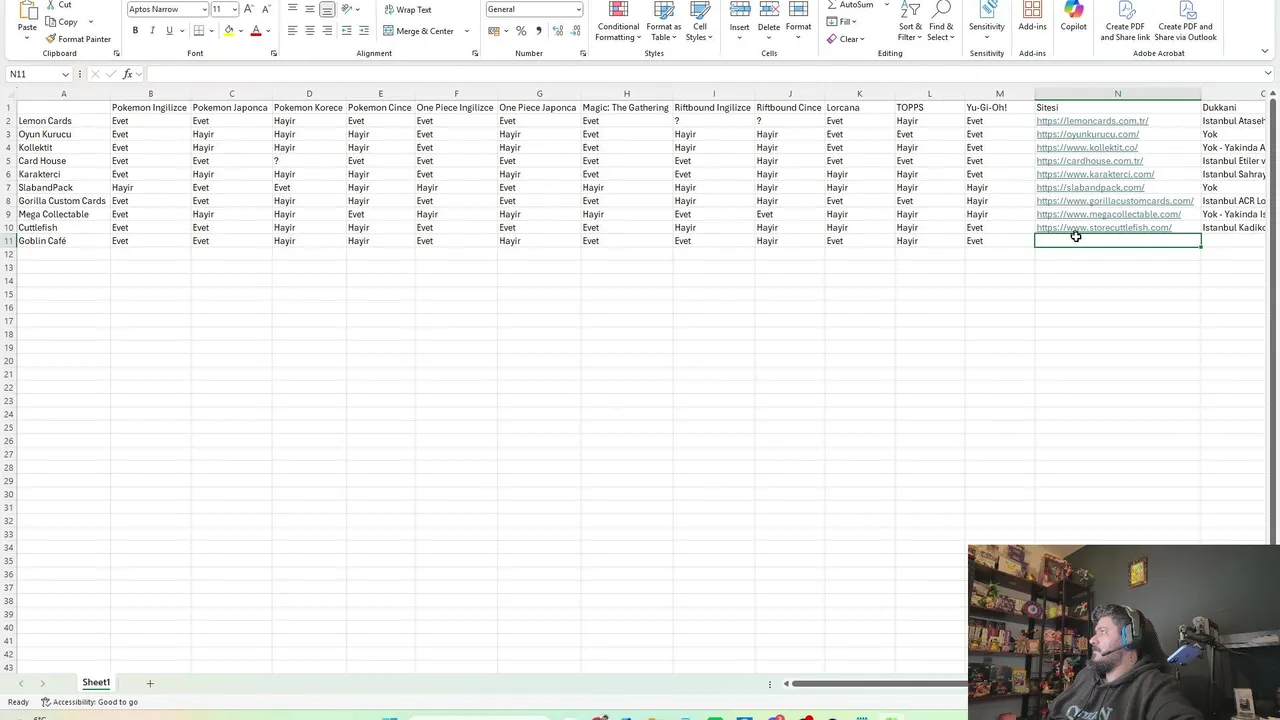
Task: Expand the formula bar
Action: (1268, 74)
